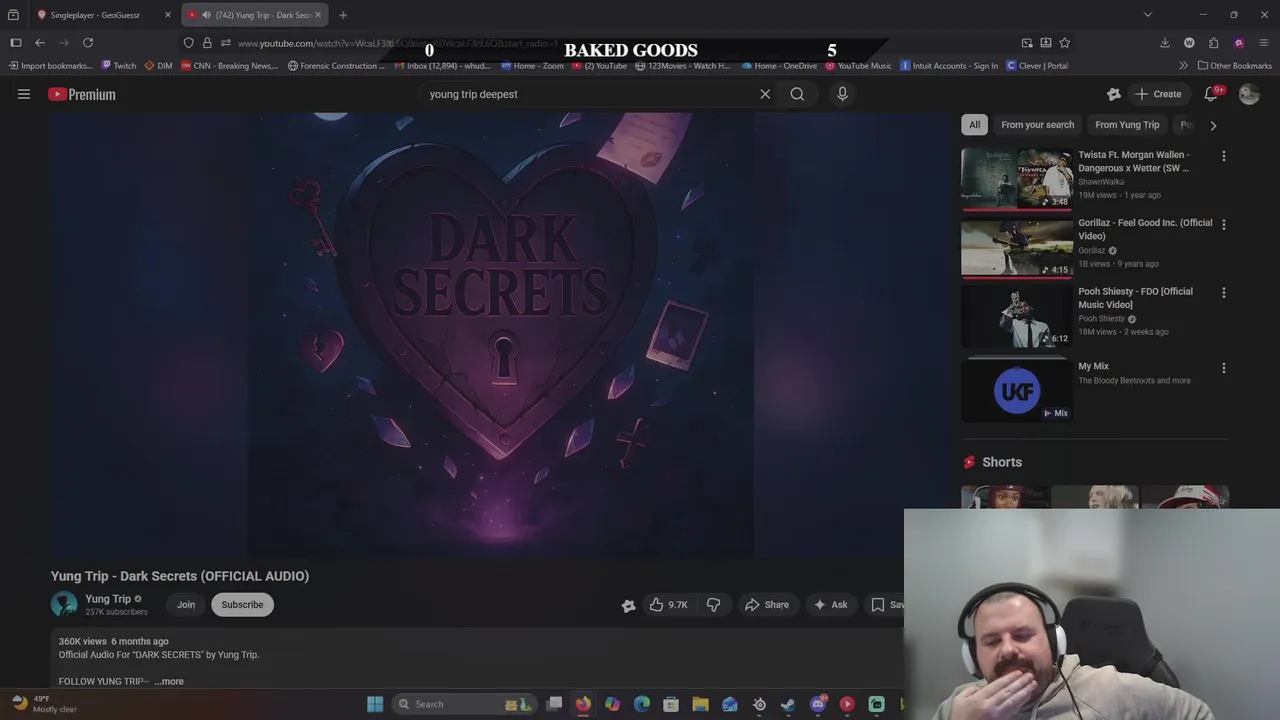Go to the YouTube Premium home logo
The height and width of the screenshot is (720, 1280).
point(82,94)
